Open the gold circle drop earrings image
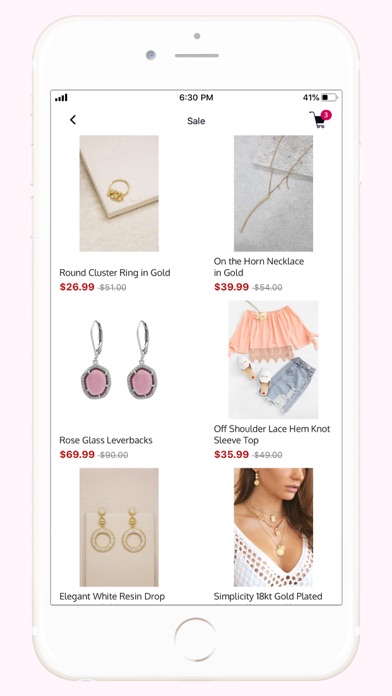 [119, 527]
